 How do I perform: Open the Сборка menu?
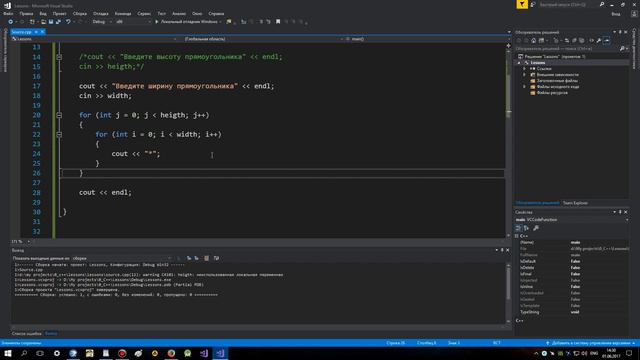[x=80, y=13]
